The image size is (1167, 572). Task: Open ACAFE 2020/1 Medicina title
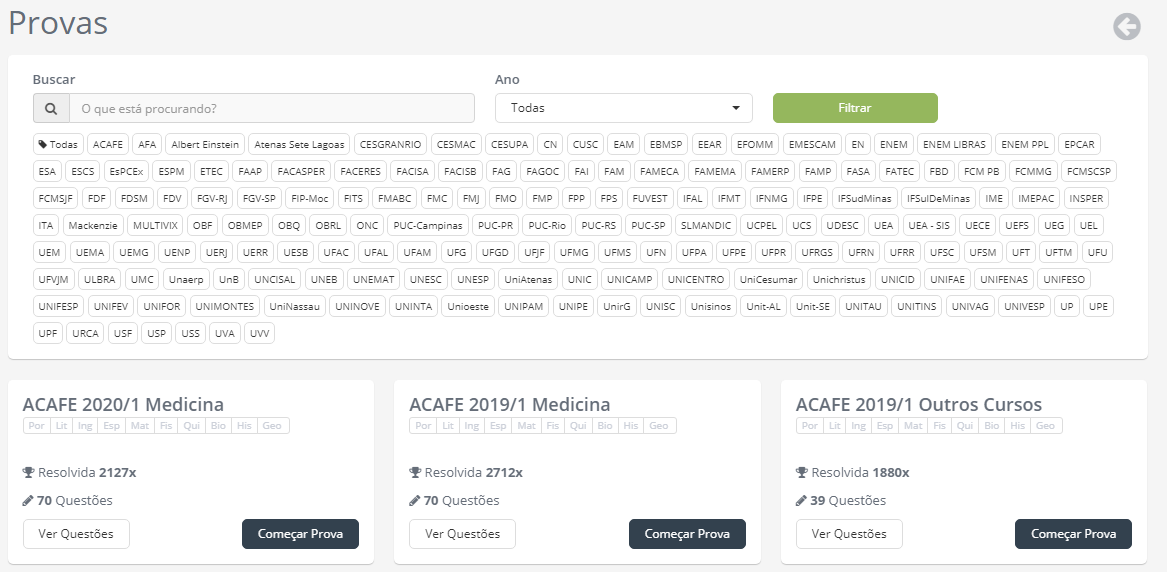pyautogui.click(x=123, y=405)
